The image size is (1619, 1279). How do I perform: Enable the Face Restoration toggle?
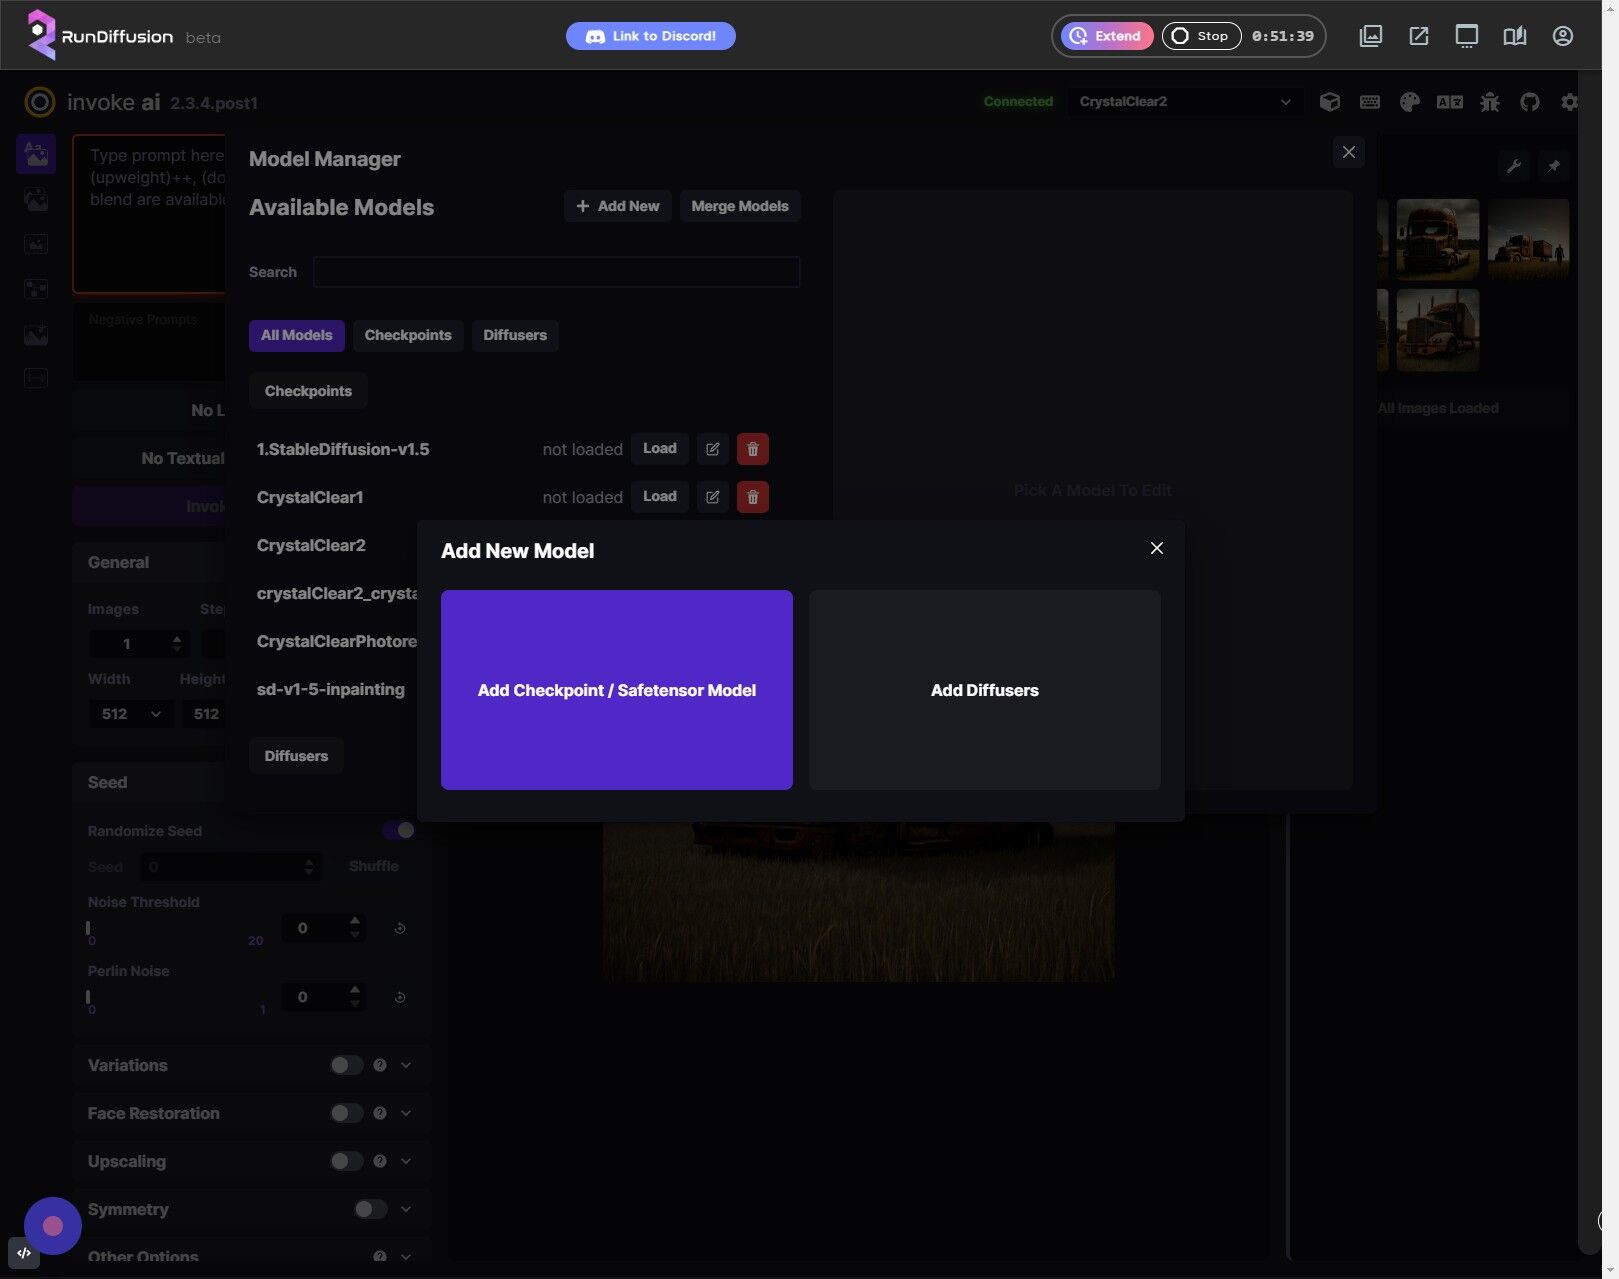coord(346,1113)
